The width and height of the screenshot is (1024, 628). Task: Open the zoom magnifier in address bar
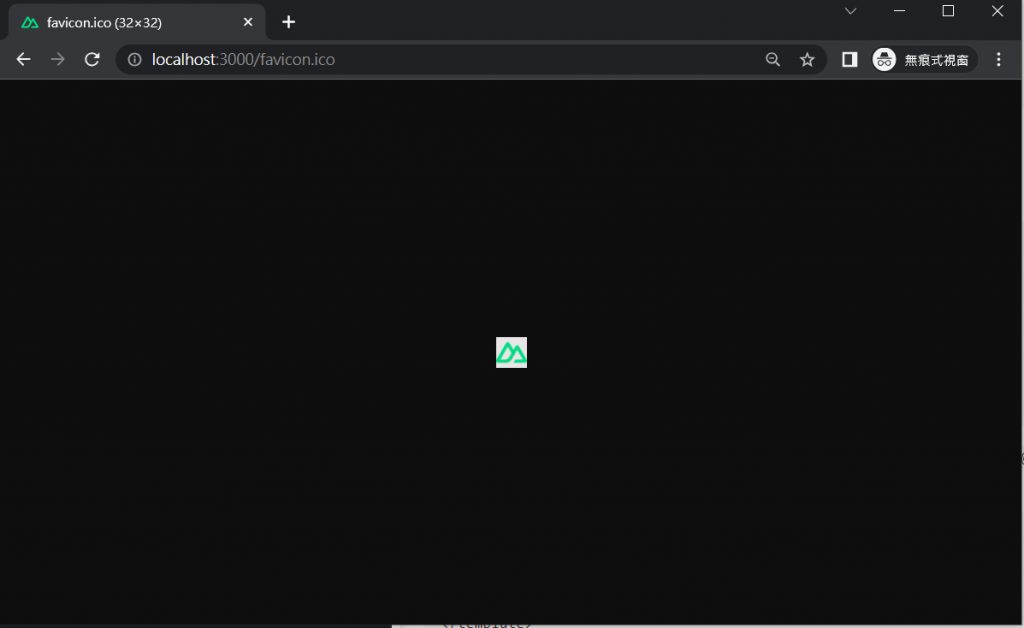point(773,59)
